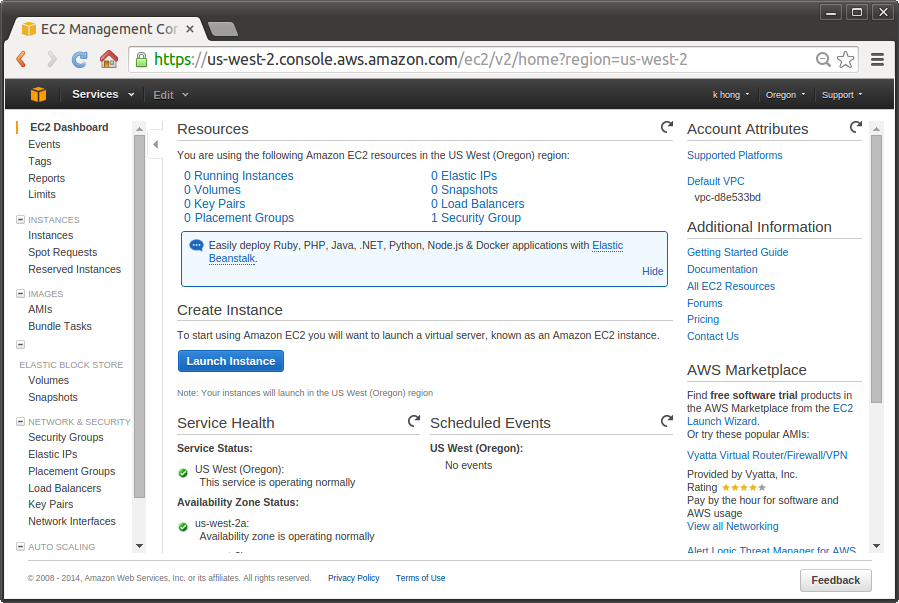Bookmark this page with the star icon

point(846,60)
